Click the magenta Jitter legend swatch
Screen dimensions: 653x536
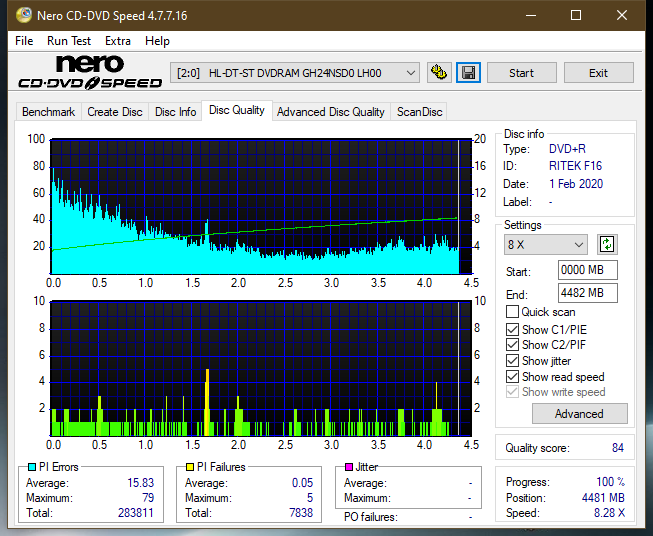pyautogui.click(x=349, y=467)
